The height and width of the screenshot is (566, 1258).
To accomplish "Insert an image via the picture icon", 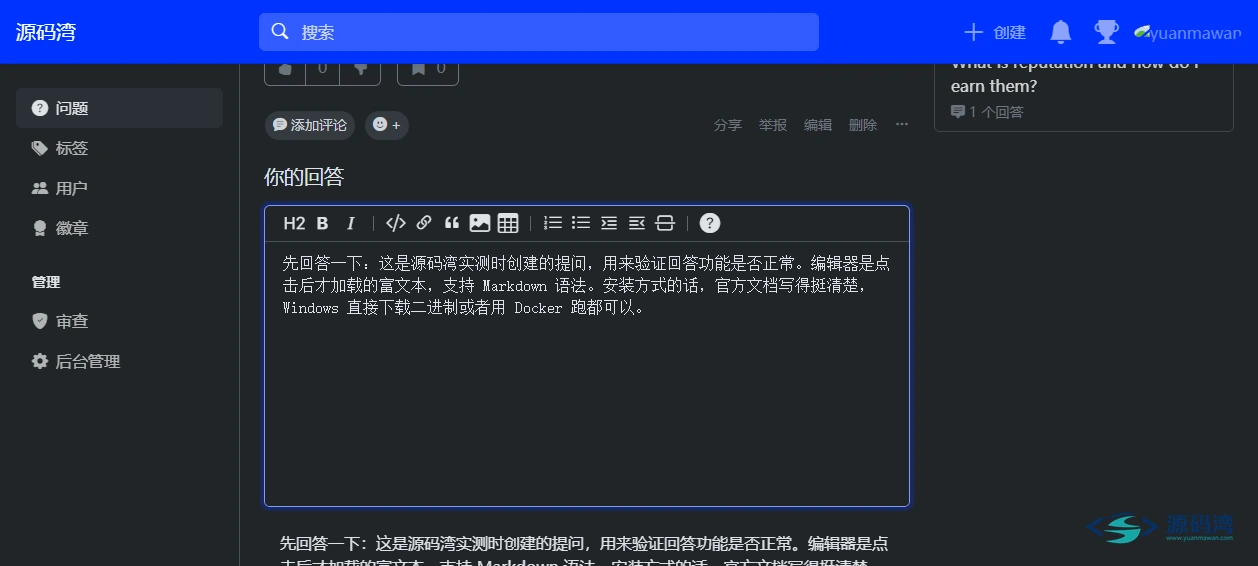I will click(x=480, y=223).
